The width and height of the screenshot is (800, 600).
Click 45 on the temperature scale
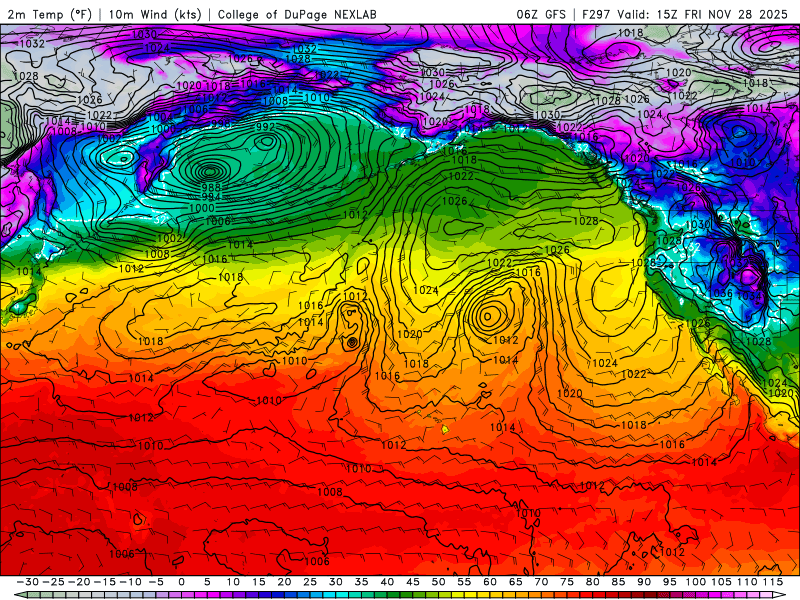[x=412, y=582]
